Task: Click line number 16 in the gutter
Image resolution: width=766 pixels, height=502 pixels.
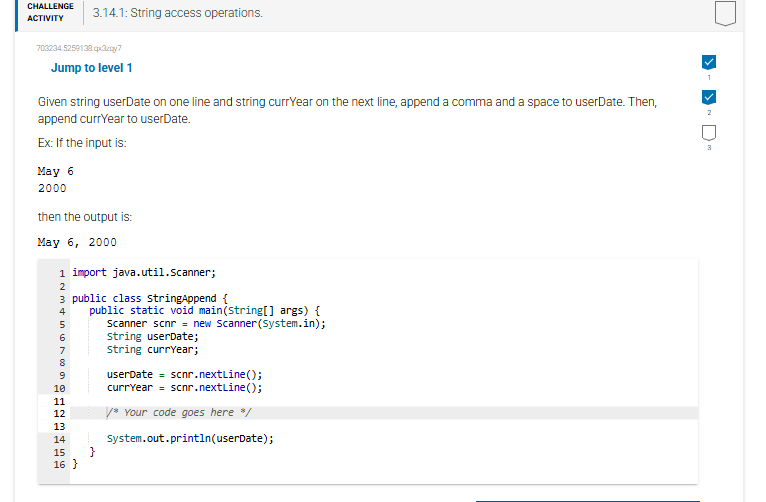Action: [x=59, y=464]
